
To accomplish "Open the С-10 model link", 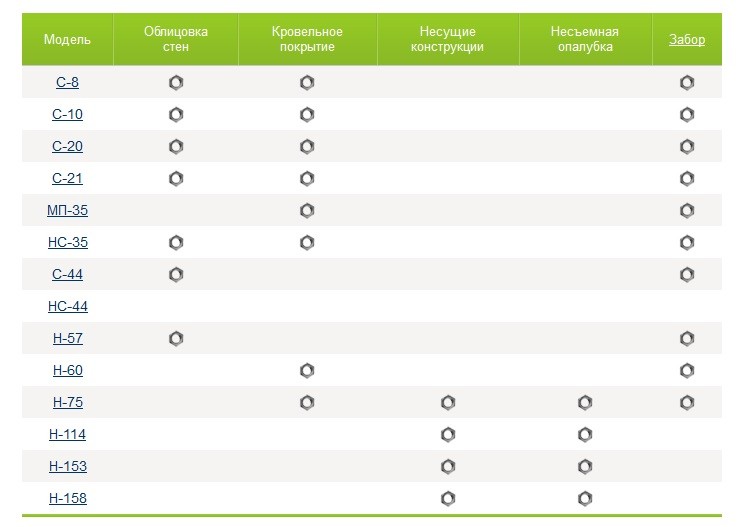I will 67,114.
